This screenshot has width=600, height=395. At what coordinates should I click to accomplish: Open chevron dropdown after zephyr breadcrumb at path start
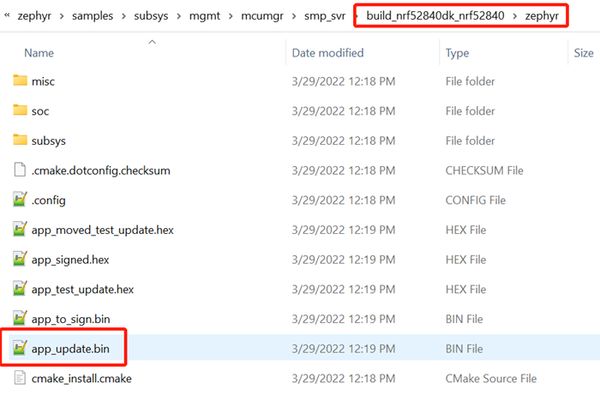pyautogui.click(x=62, y=16)
